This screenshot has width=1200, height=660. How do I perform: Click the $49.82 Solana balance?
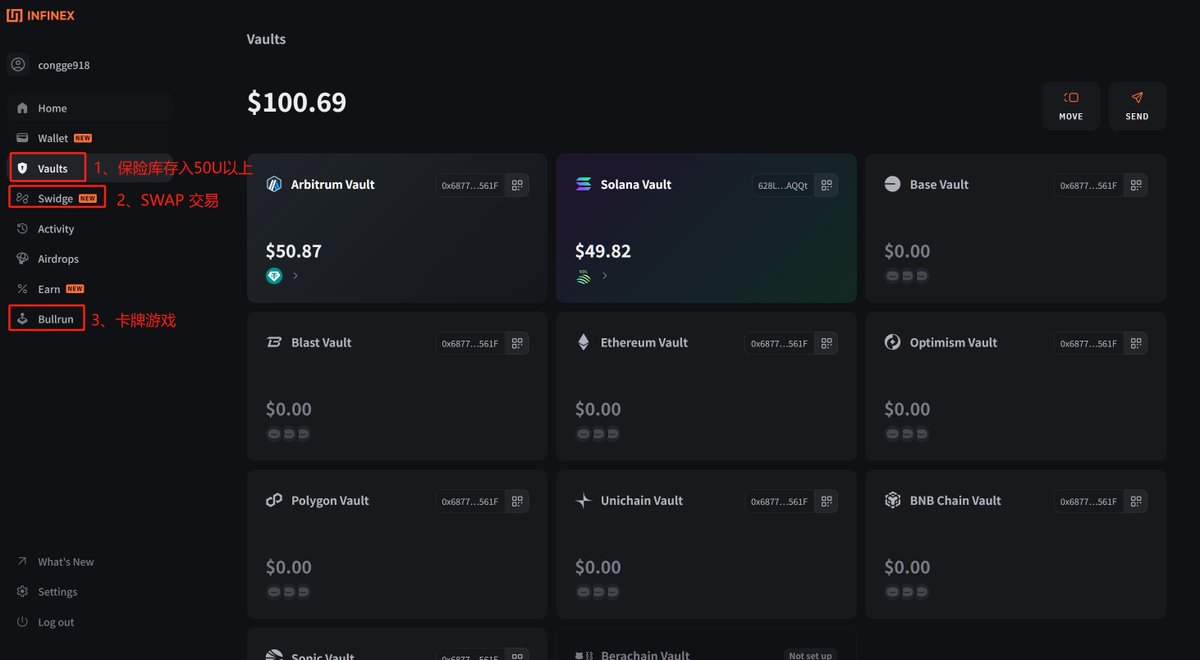click(x=603, y=251)
